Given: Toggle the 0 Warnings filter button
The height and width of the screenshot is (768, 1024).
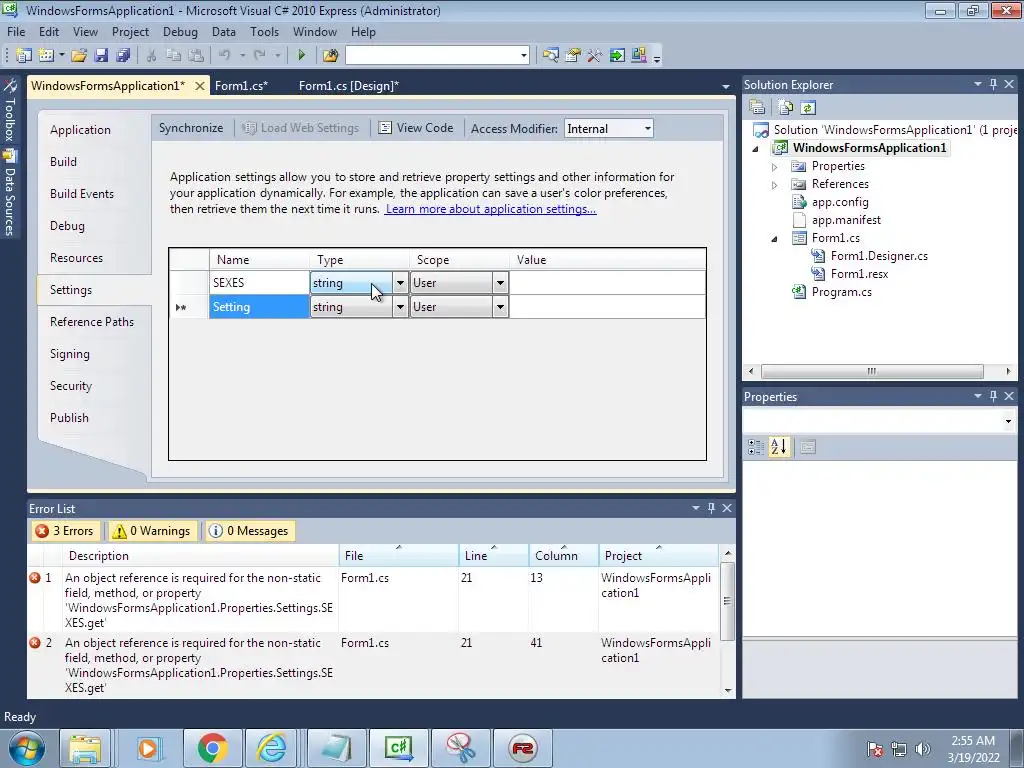Looking at the screenshot, I should pyautogui.click(x=152, y=531).
